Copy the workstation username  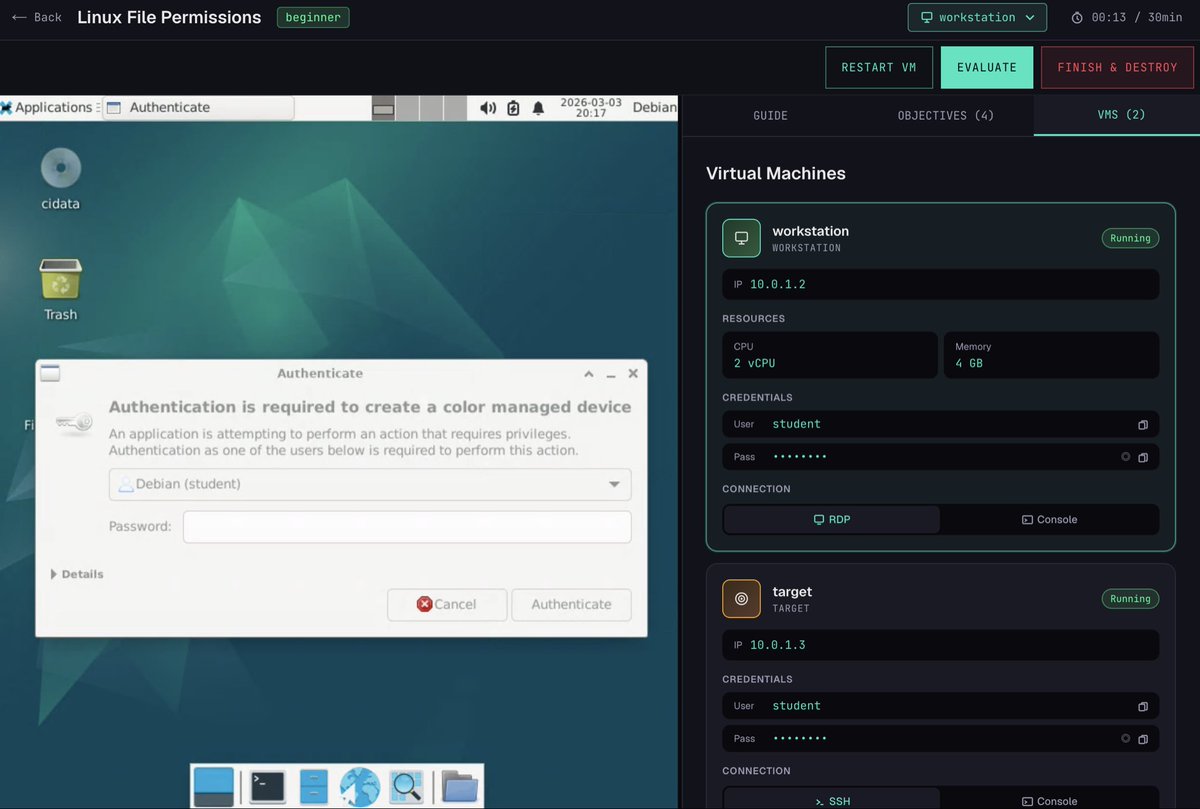(1142, 425)
